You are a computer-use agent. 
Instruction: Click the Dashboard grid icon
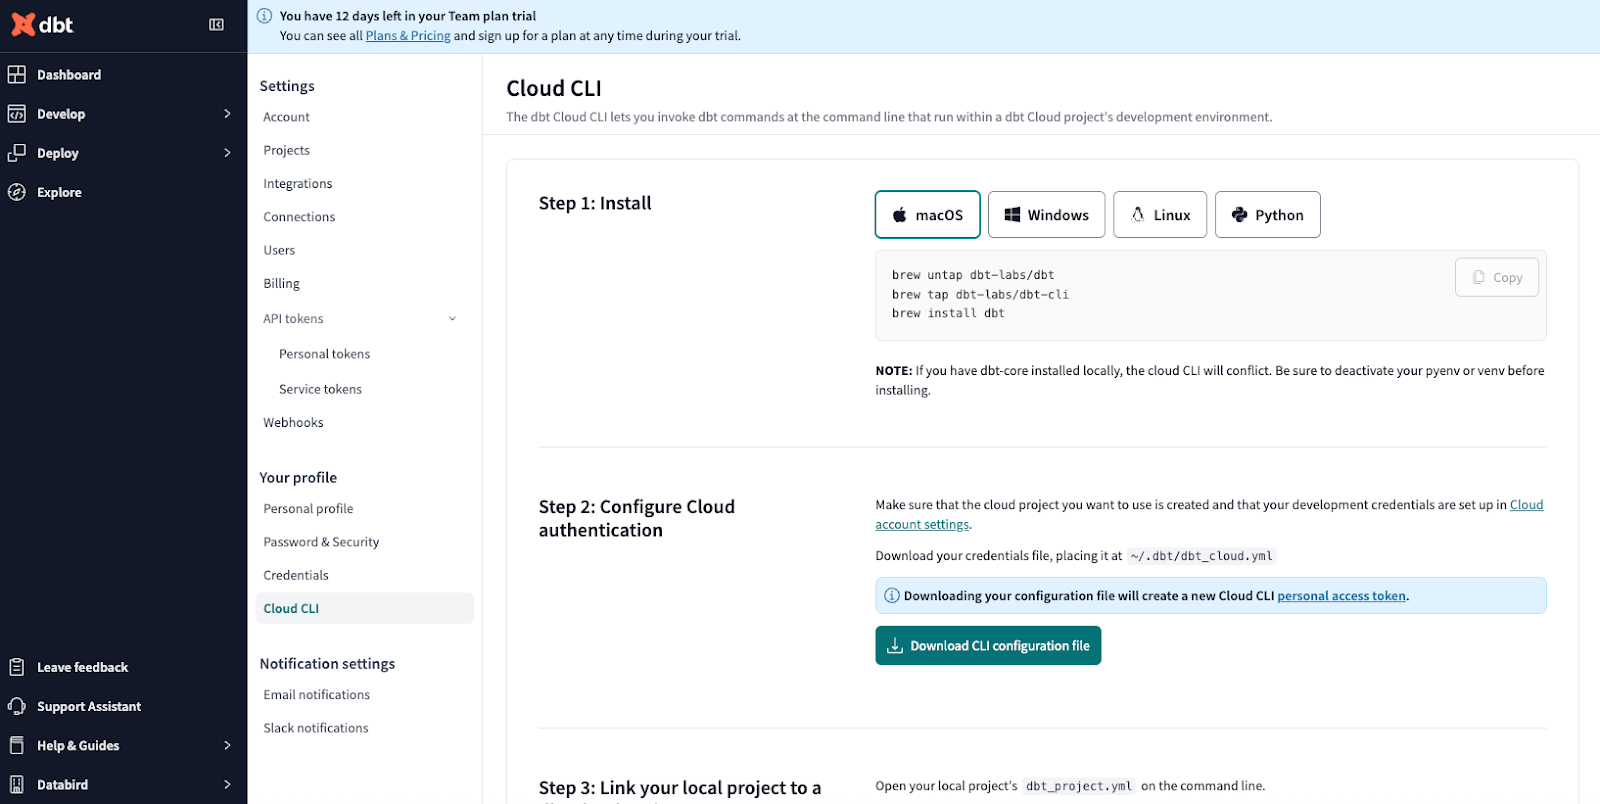pos(17,74)
